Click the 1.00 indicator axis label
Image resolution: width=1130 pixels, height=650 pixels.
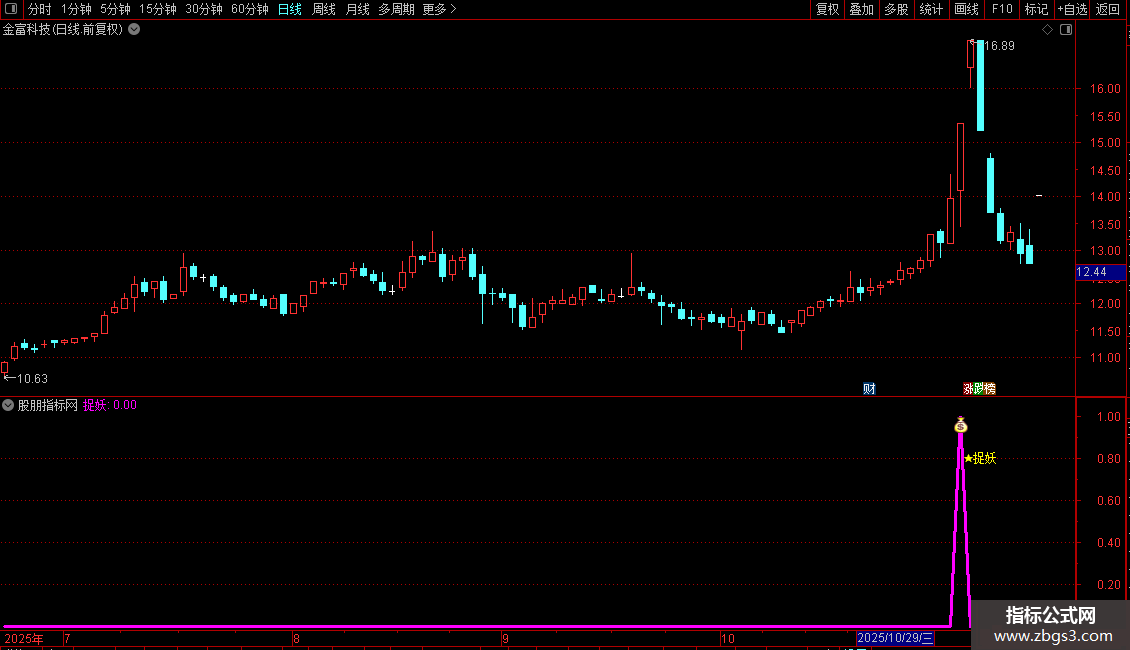click(x=1108, y=417)
